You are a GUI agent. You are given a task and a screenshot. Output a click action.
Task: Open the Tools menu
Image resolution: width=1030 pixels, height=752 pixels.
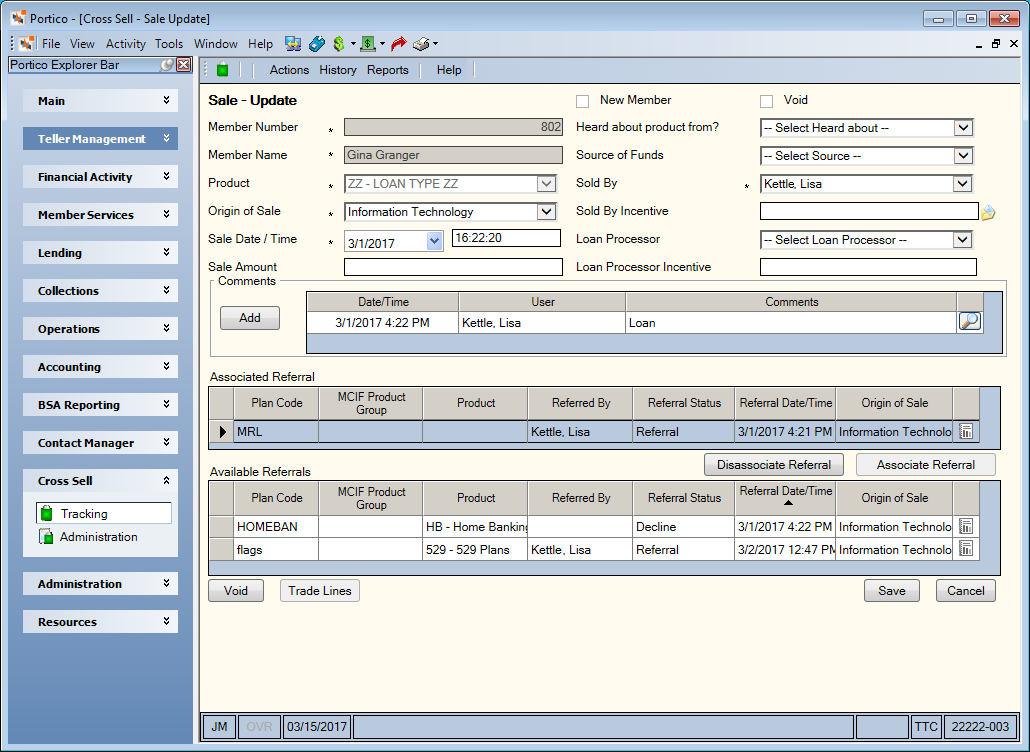point(169,44)
